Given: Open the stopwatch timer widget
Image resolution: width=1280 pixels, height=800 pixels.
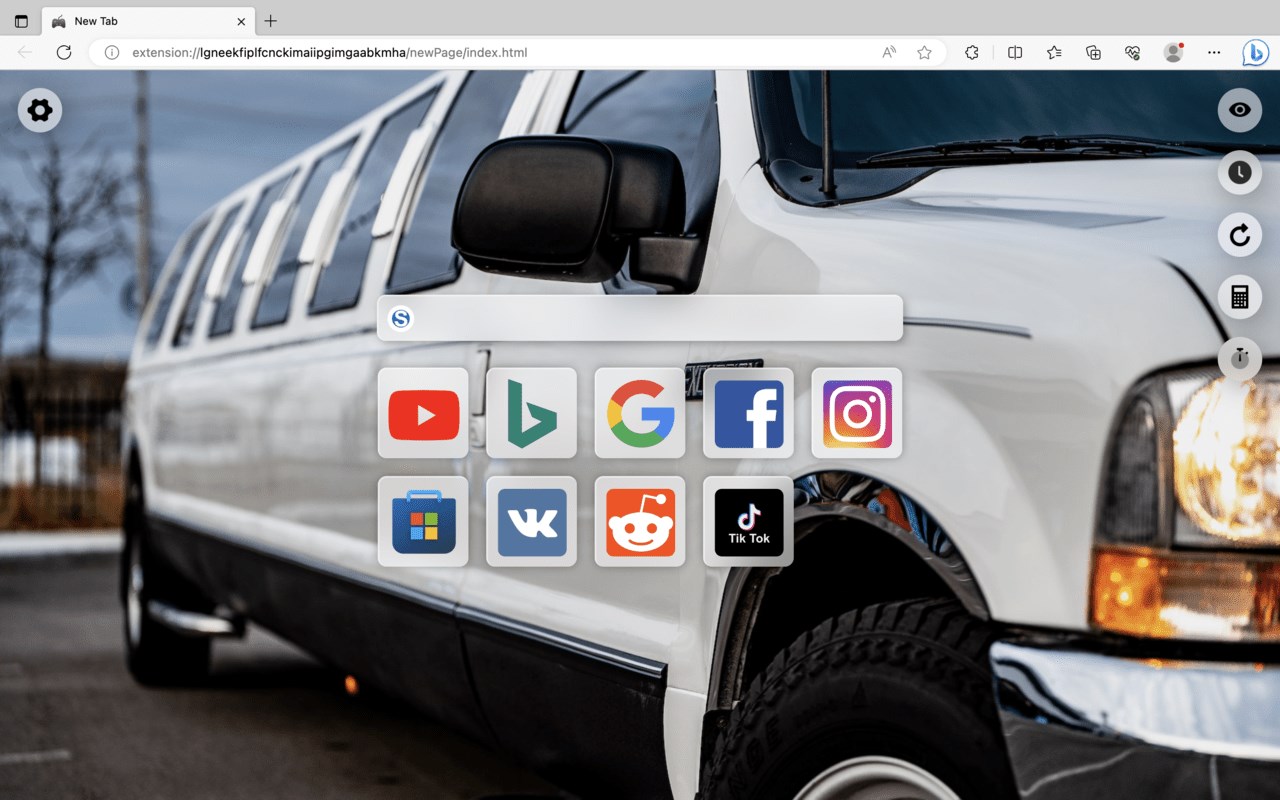Looking at the screenshot, I should coord(1240,359).
